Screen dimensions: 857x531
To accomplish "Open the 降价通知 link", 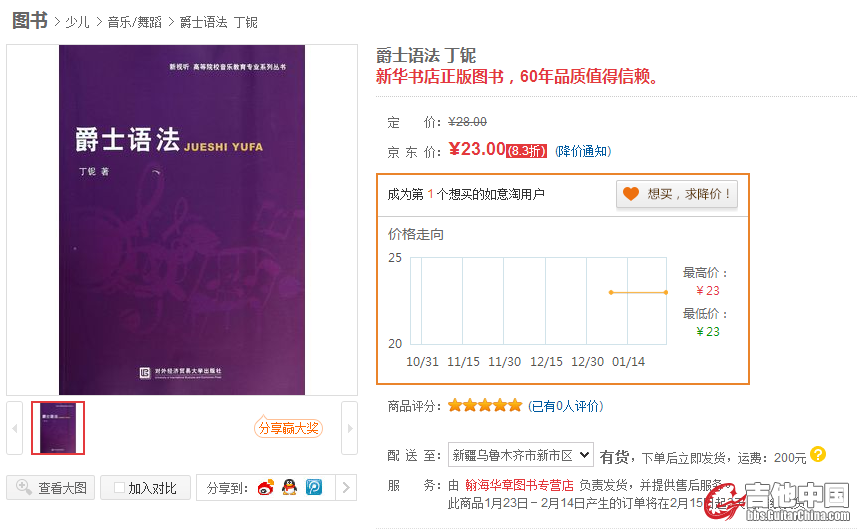I will pos(583,151).
